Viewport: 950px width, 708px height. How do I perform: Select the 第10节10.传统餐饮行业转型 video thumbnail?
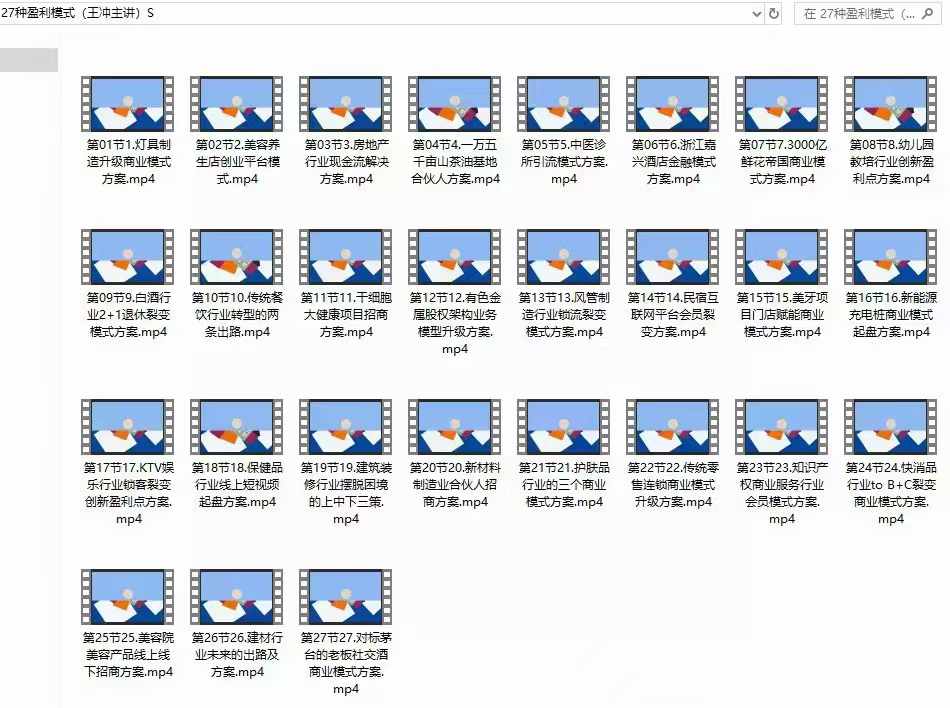[236, 257]
